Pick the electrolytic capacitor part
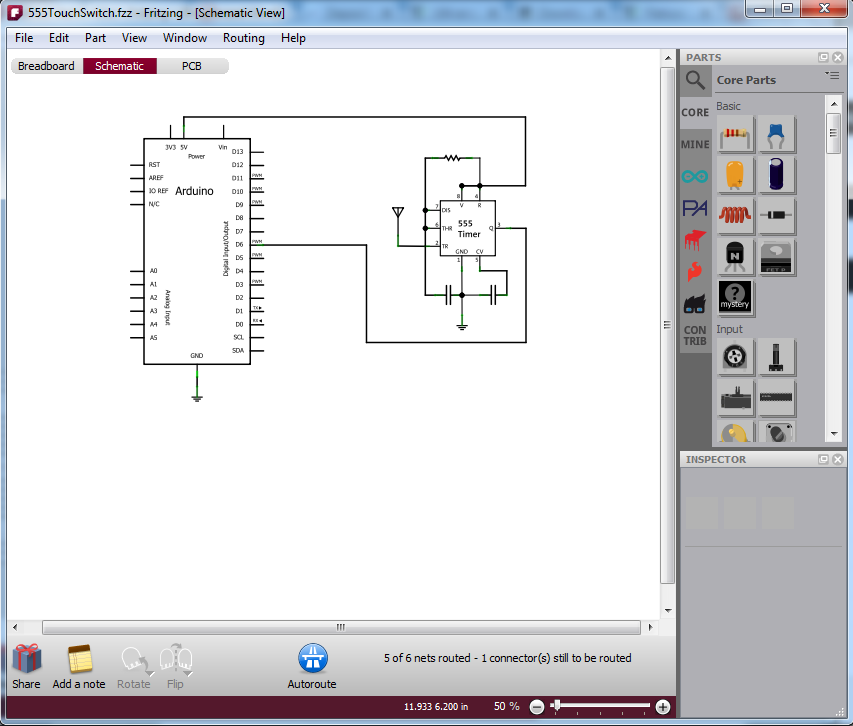Screen dimensions: 853x726 coord(777,175)
